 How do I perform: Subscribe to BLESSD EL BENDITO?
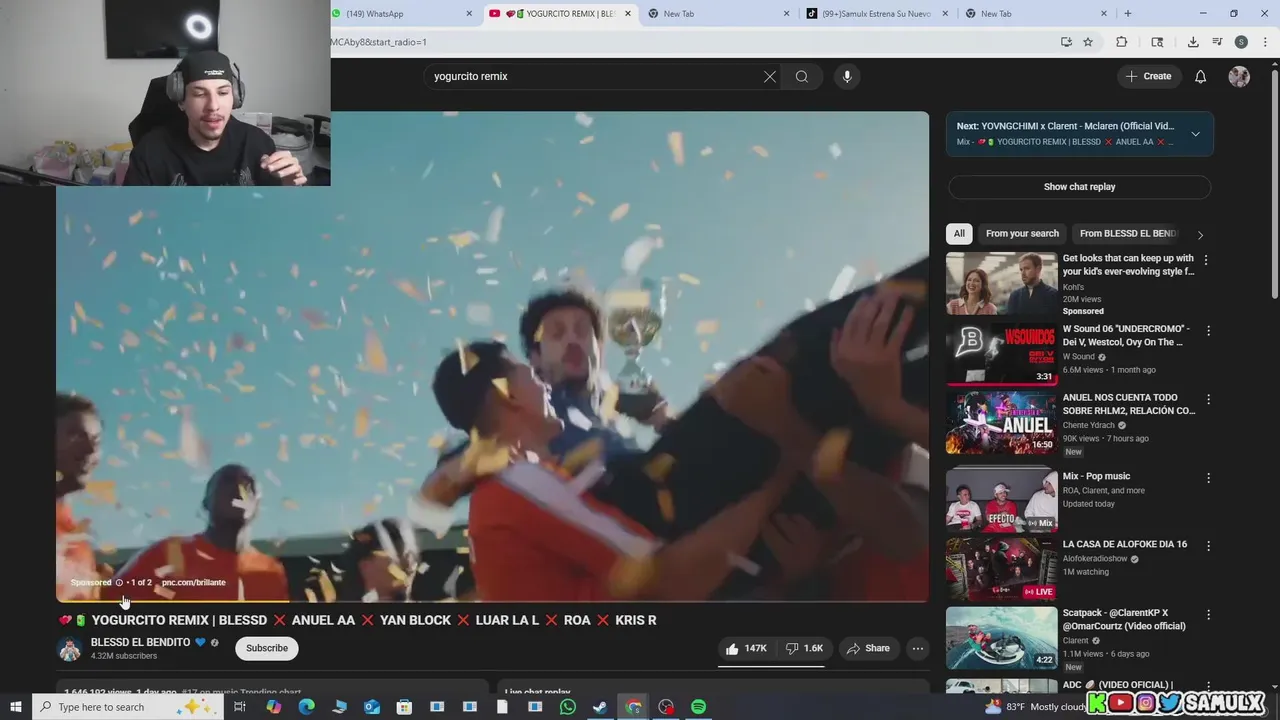coord(267,648)
